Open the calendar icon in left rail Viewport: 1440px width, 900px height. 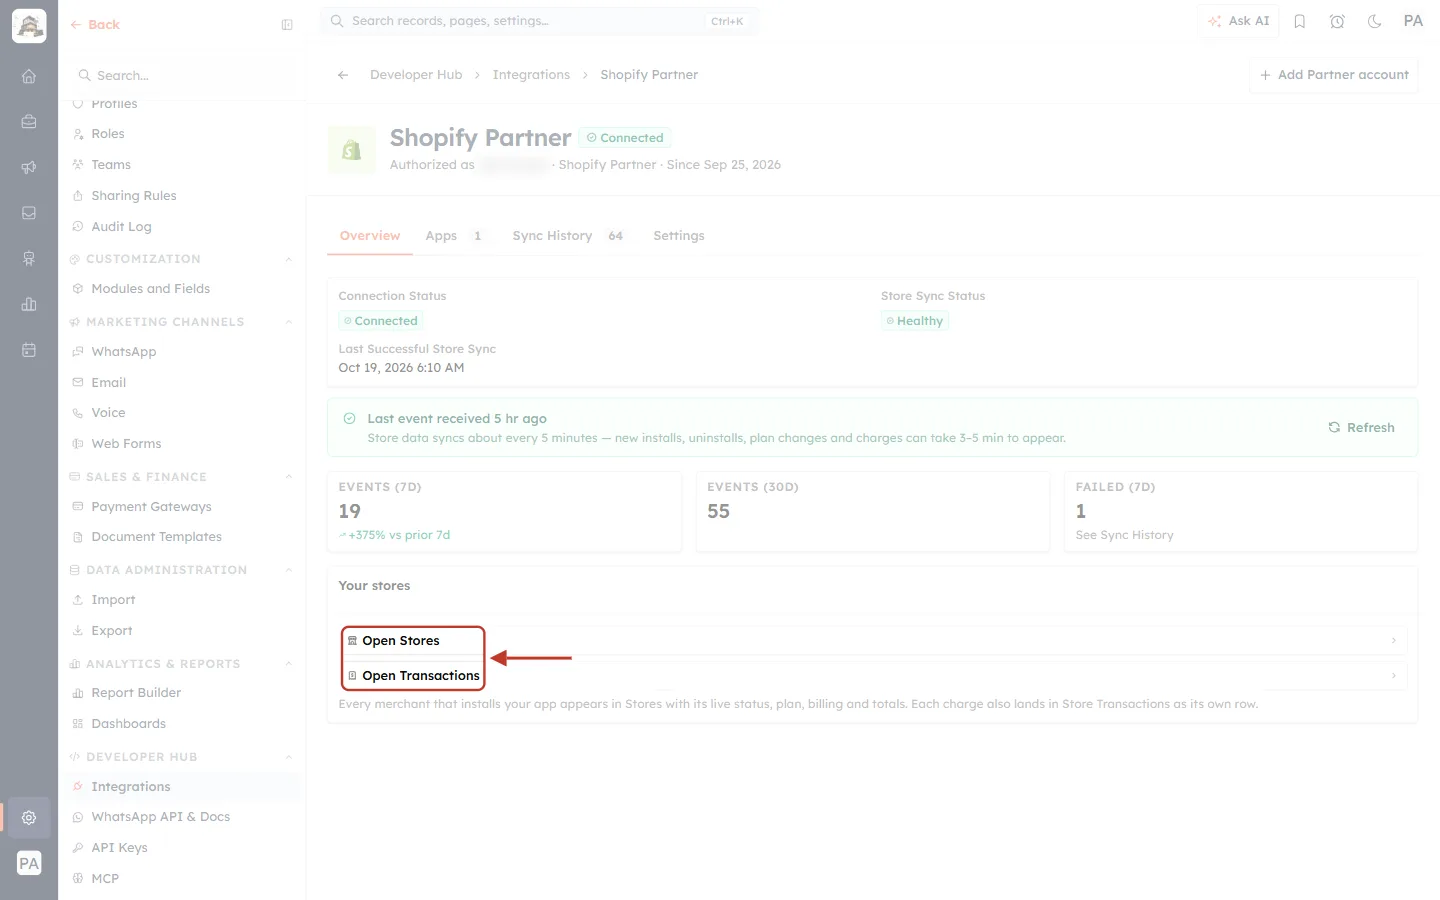(29, 350)
